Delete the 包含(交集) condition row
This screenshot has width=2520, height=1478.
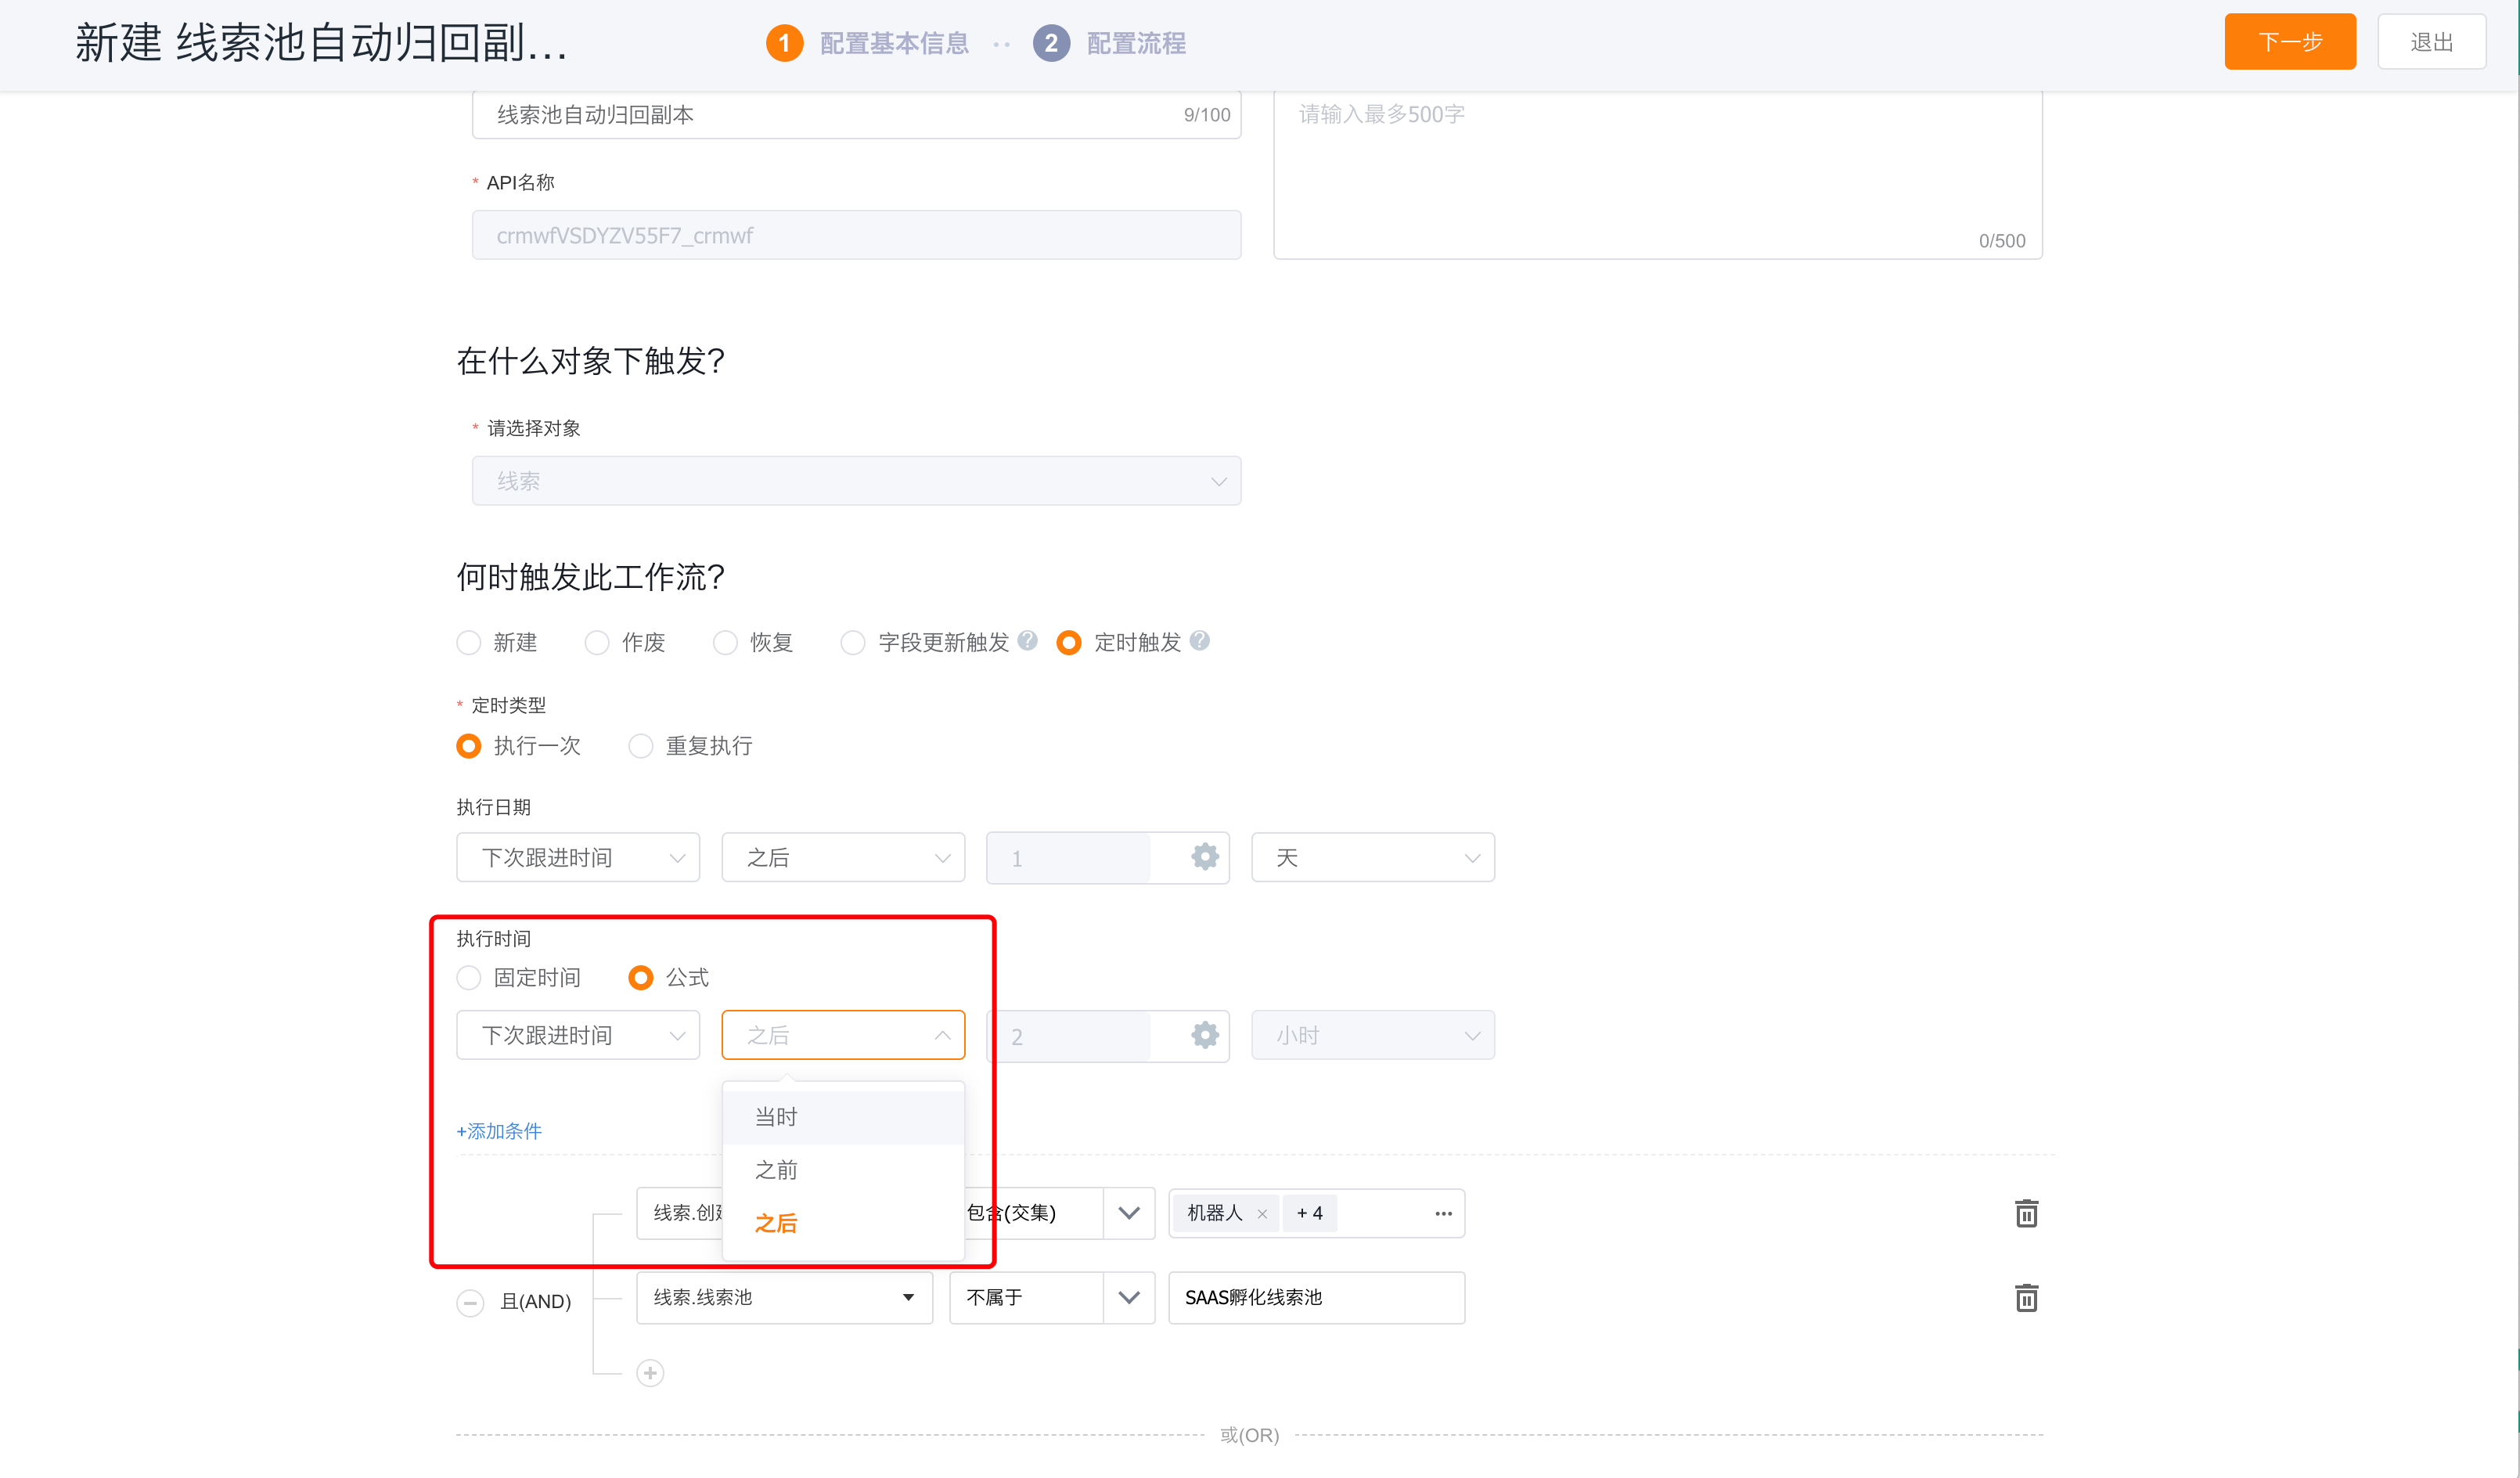pos(2026,1213)
